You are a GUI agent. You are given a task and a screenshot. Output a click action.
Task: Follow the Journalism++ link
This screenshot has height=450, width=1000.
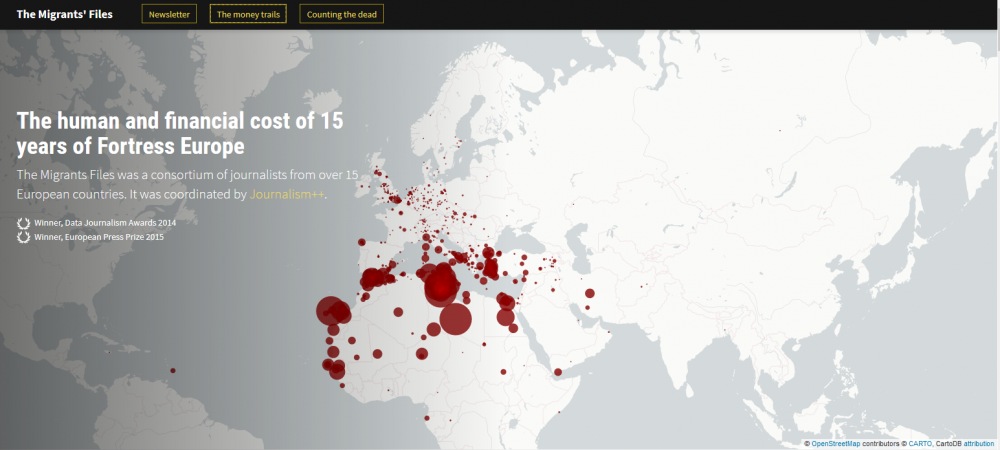[288, 194]
